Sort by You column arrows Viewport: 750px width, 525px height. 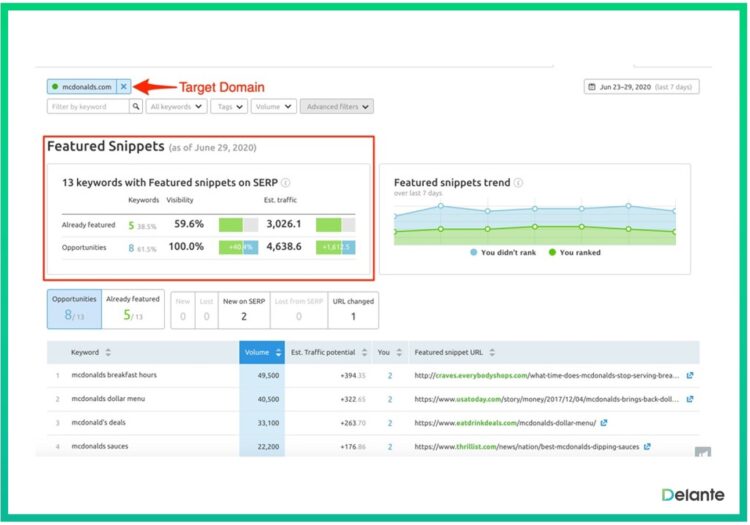(x=399, y=352)
